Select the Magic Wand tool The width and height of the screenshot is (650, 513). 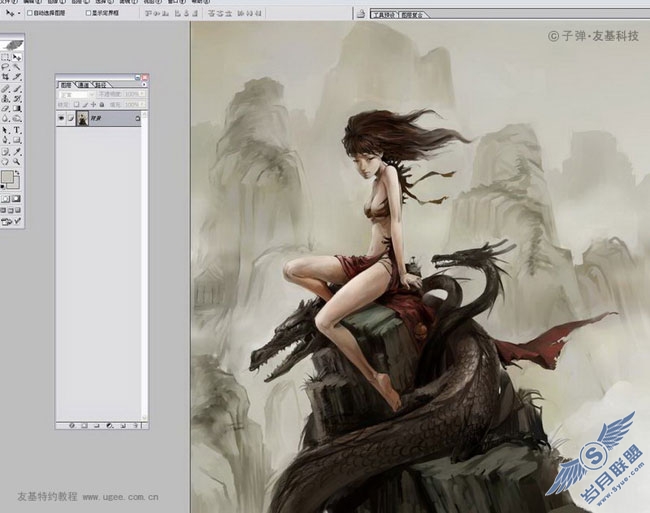coord(17,67)
